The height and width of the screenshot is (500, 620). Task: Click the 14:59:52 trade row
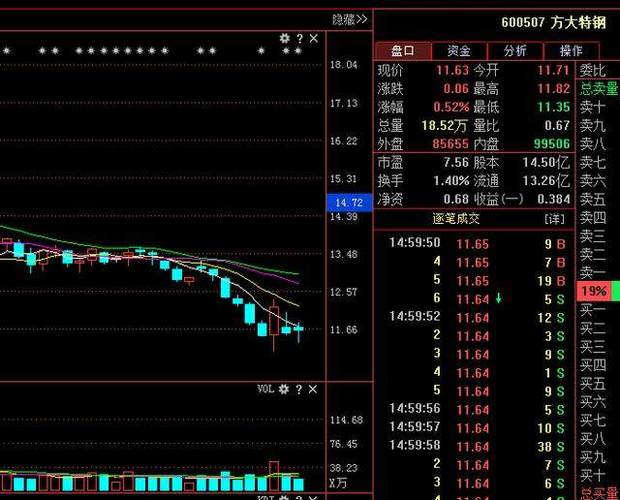click(x=476, y=317)
